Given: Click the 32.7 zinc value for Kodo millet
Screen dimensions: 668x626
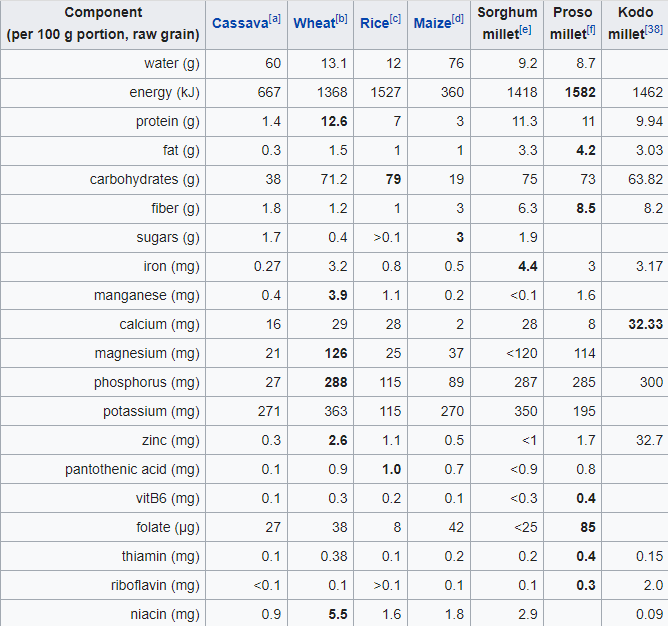Looking at the screenshot, I should pyautogui.click(x=649, y=440).
